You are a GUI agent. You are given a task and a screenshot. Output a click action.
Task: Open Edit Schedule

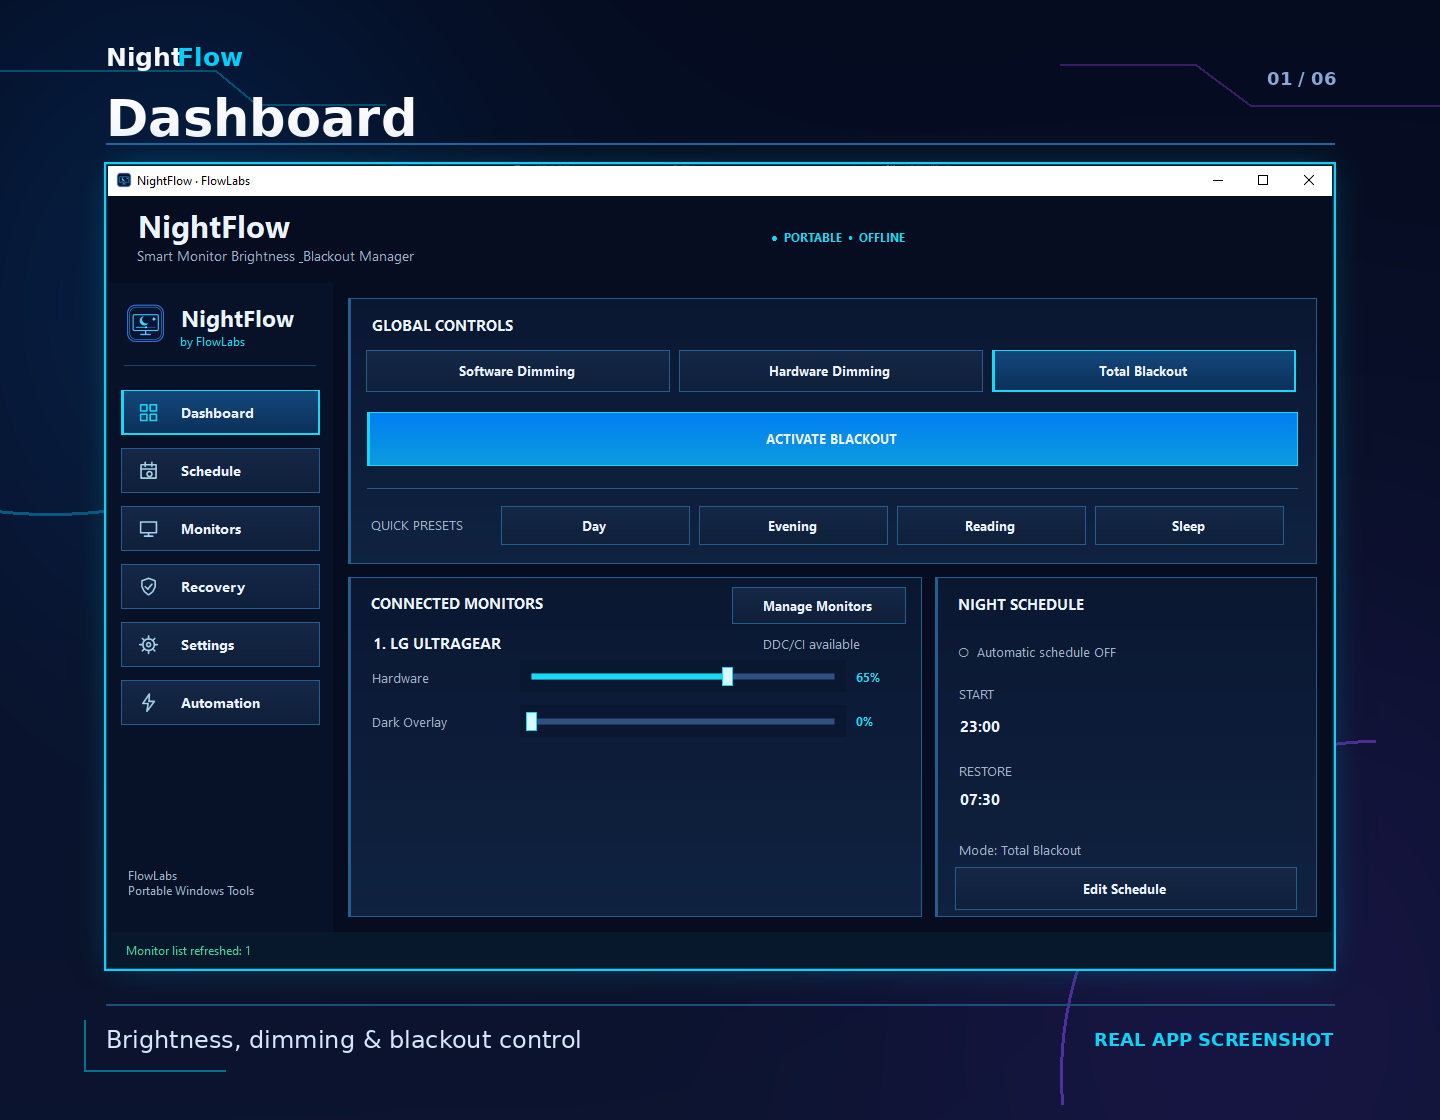coord(1125,889)
